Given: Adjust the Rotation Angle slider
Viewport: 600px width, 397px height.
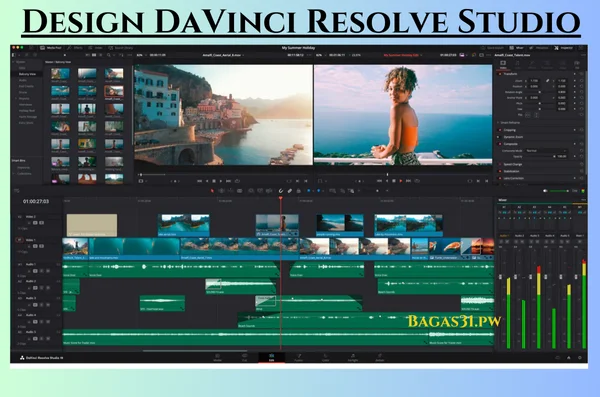Looking at the screenshot, I should point(540,92).
